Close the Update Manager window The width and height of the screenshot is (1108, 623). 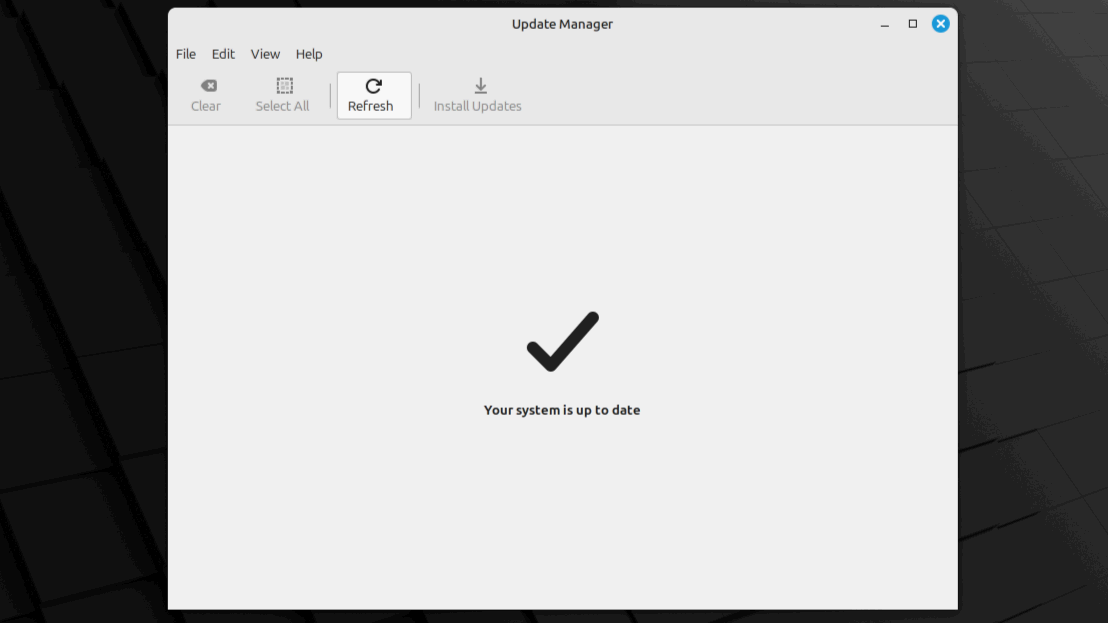[940, 24]
